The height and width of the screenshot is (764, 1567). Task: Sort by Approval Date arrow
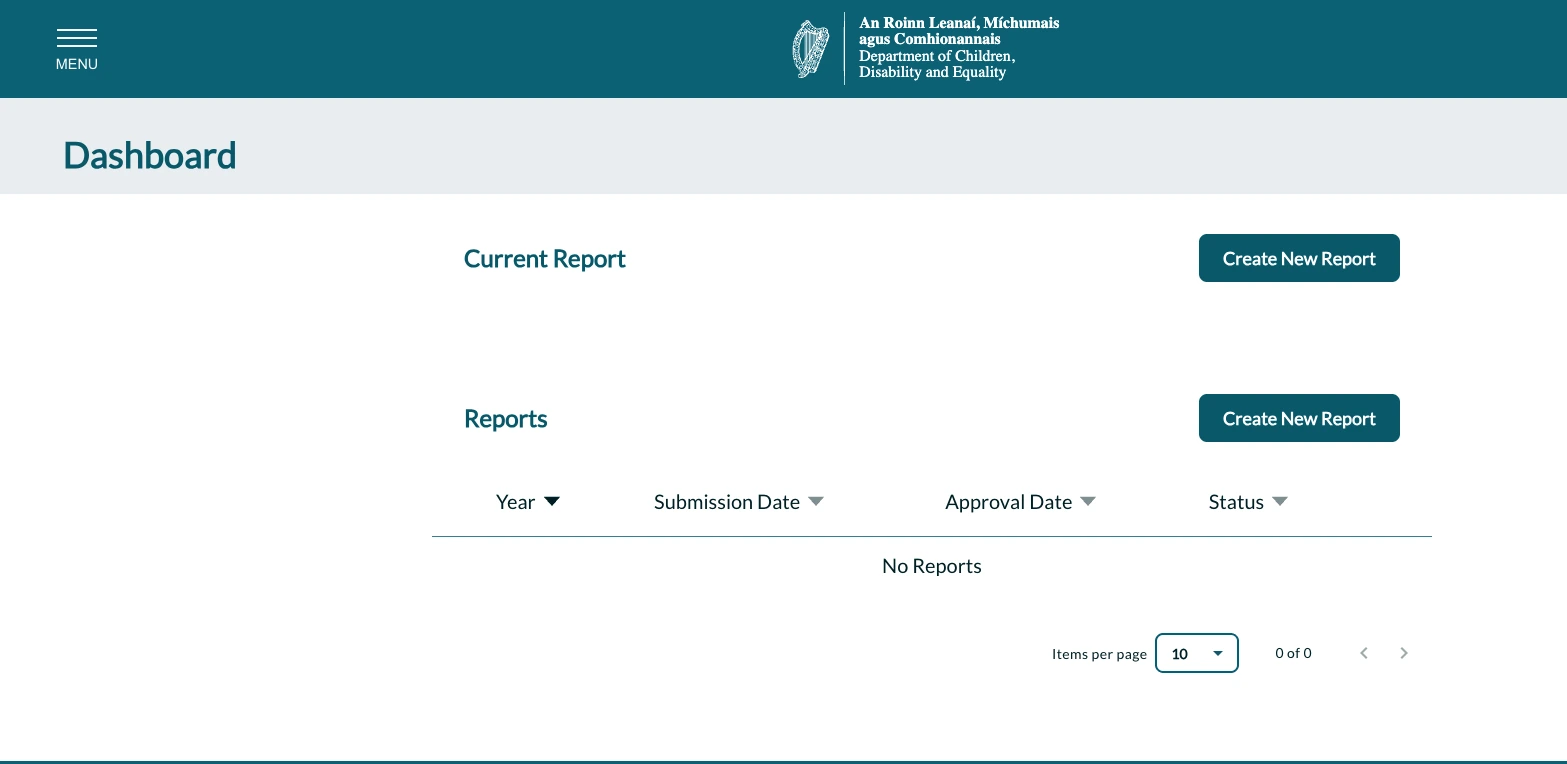click(x=1088, y=502)
